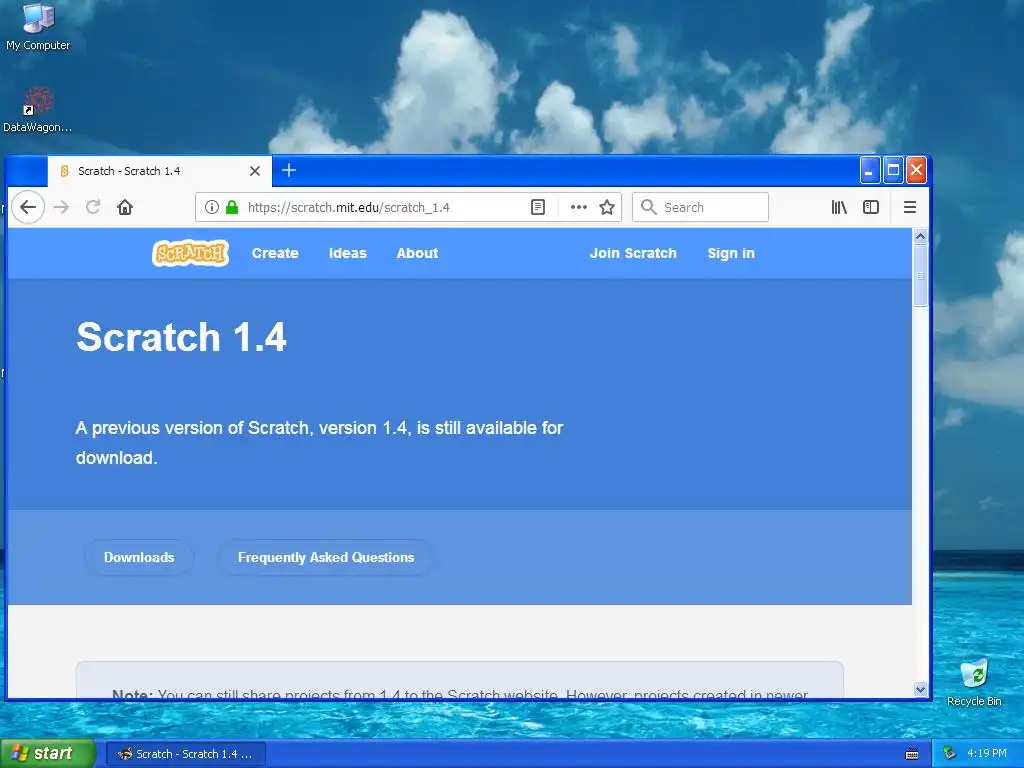Click the Scratch logo

[x=190, y=253]
